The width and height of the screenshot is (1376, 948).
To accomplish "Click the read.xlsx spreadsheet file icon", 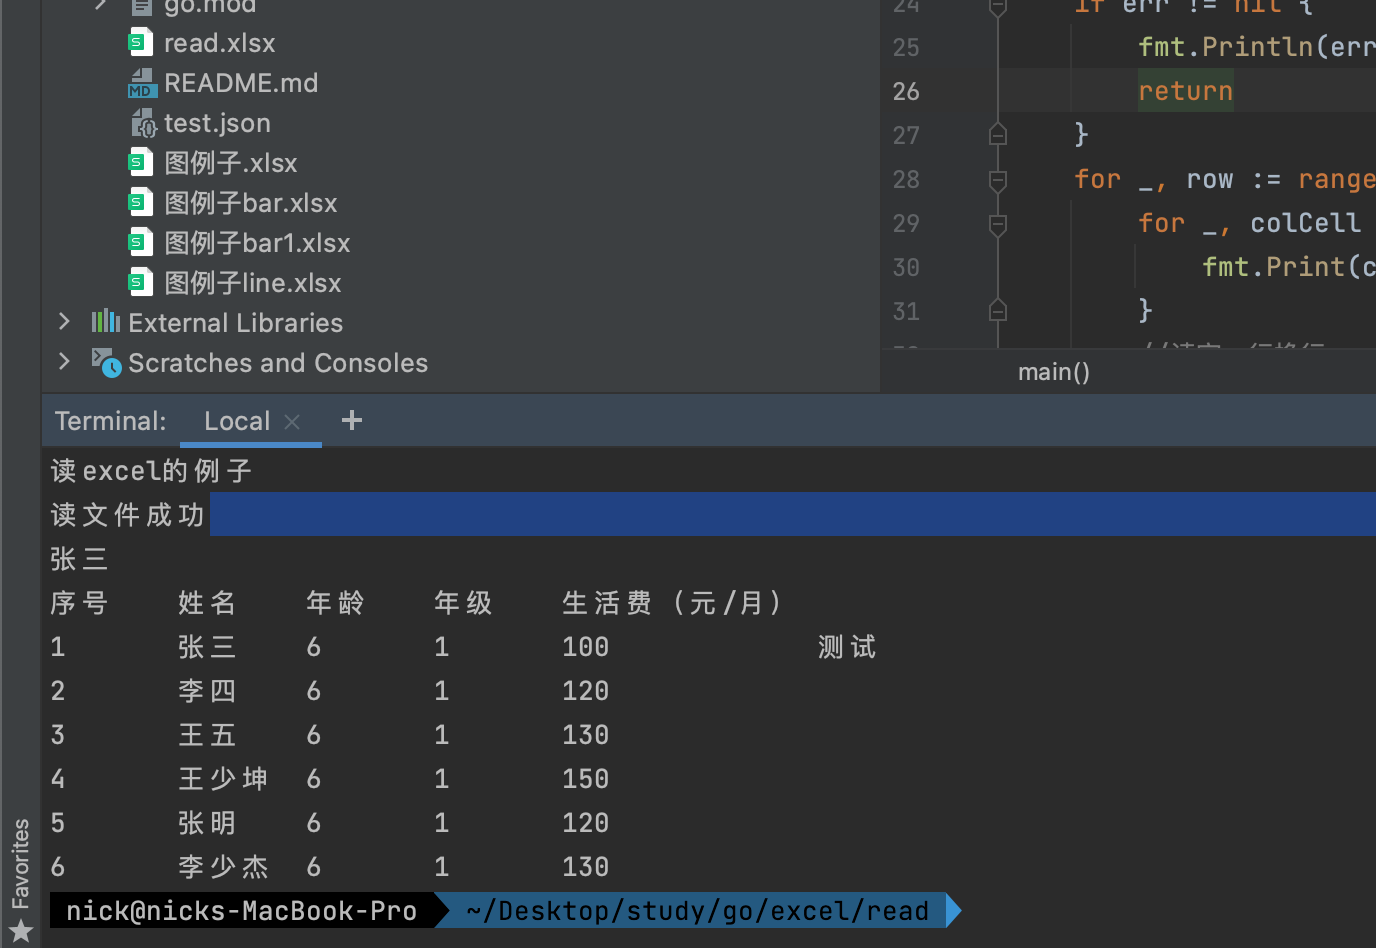I will point(141,43).
